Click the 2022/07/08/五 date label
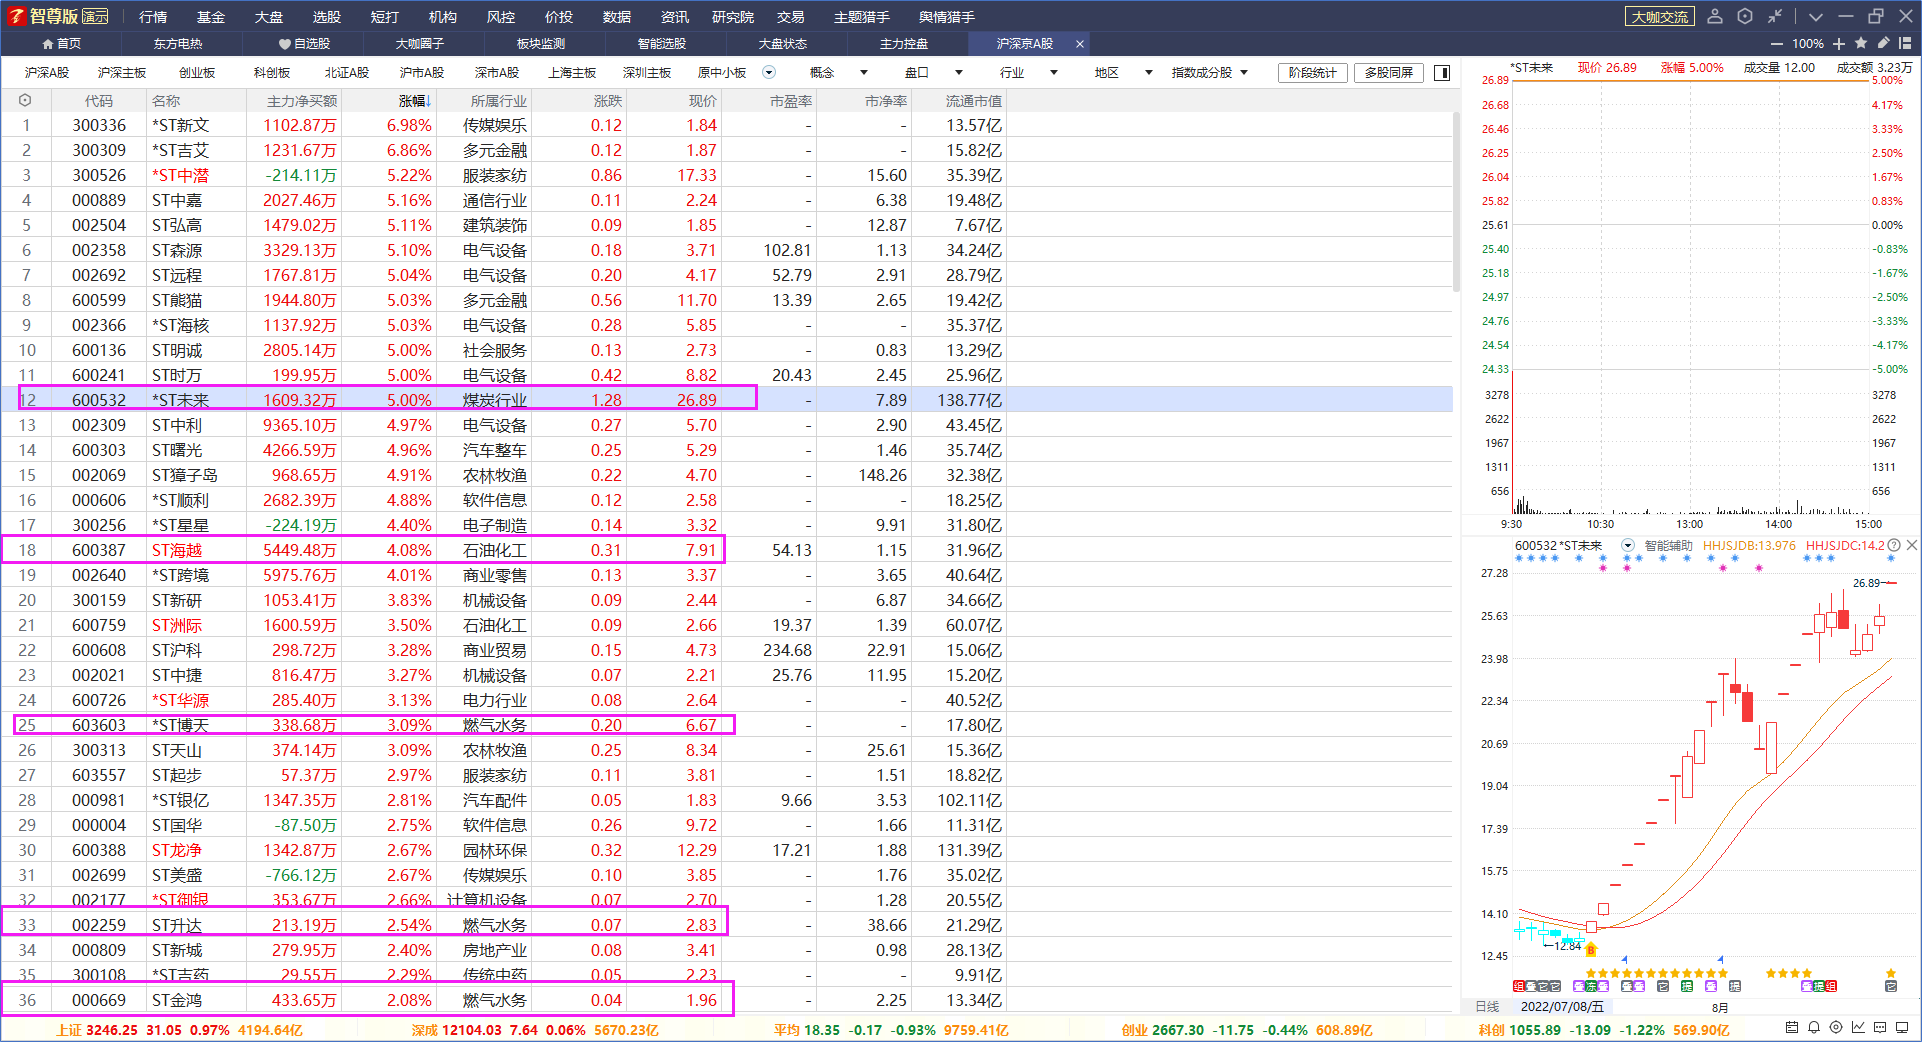The height and width of the screenshot is (1042, 1922). pos(1562,1007)
